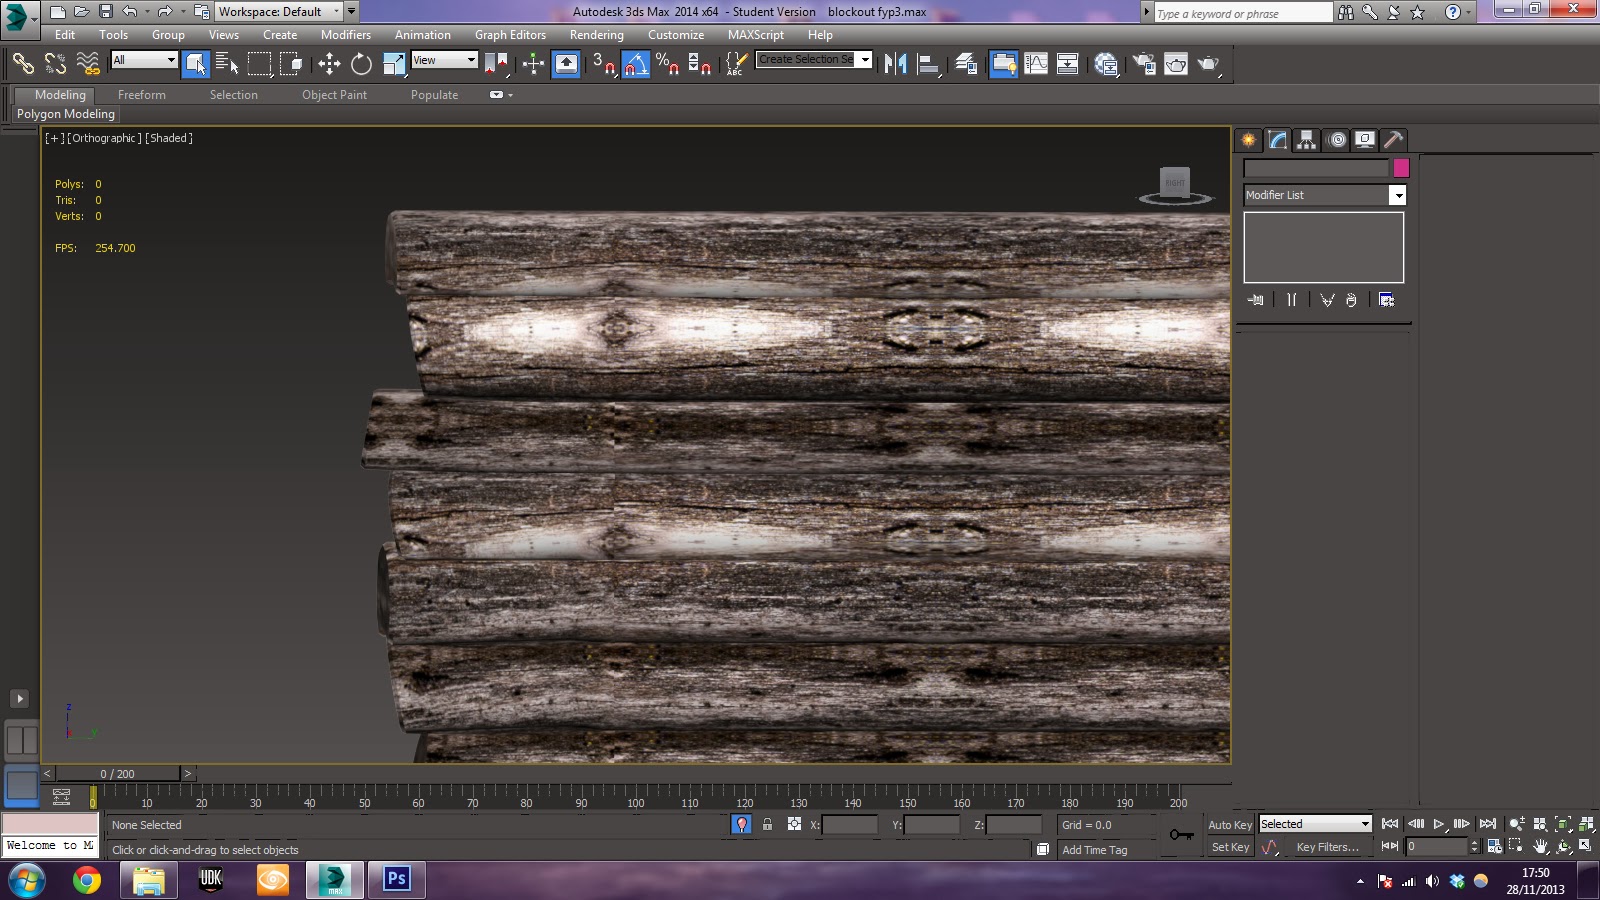1600x900 pixels.
Task: Click the pink object color swatch
Action: click(x=1401, y=168)
